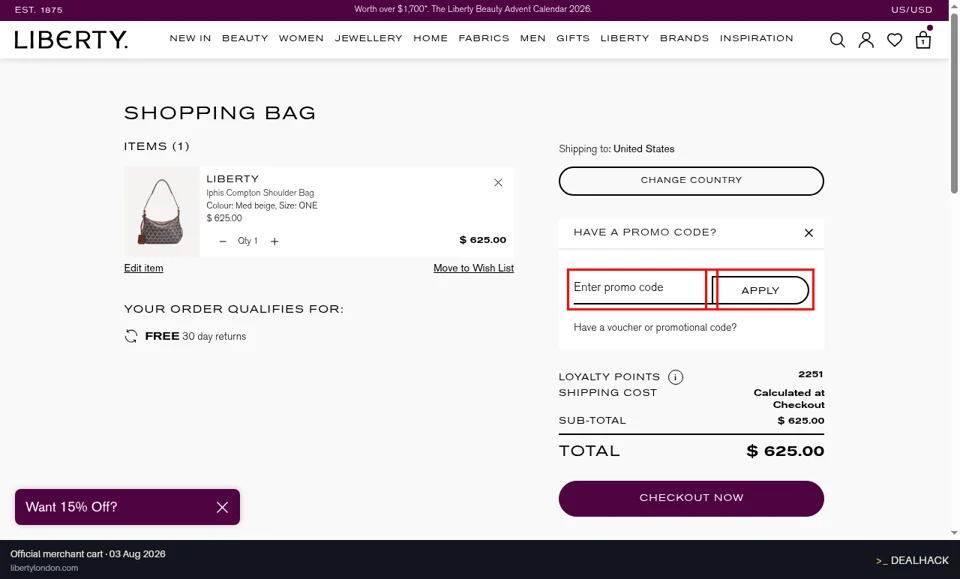Click the Checkout Now button

pos(691,498)
